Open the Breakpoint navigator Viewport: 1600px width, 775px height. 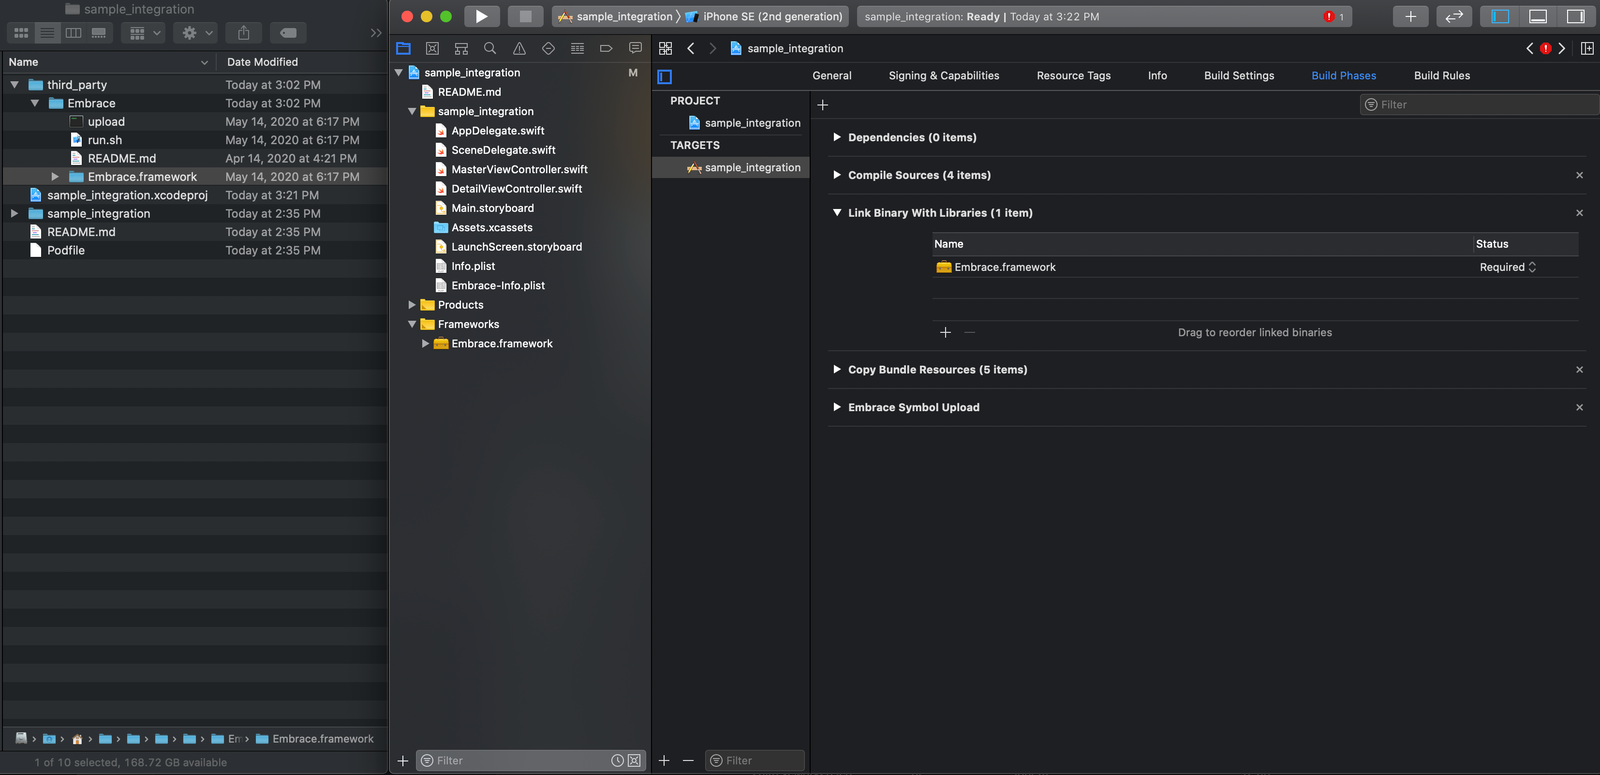coord(606,48)
